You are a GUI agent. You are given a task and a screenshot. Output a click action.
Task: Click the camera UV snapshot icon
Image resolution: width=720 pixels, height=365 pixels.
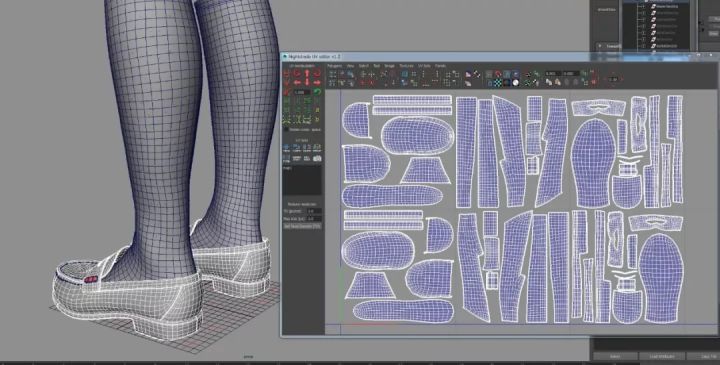pos(317,158)
